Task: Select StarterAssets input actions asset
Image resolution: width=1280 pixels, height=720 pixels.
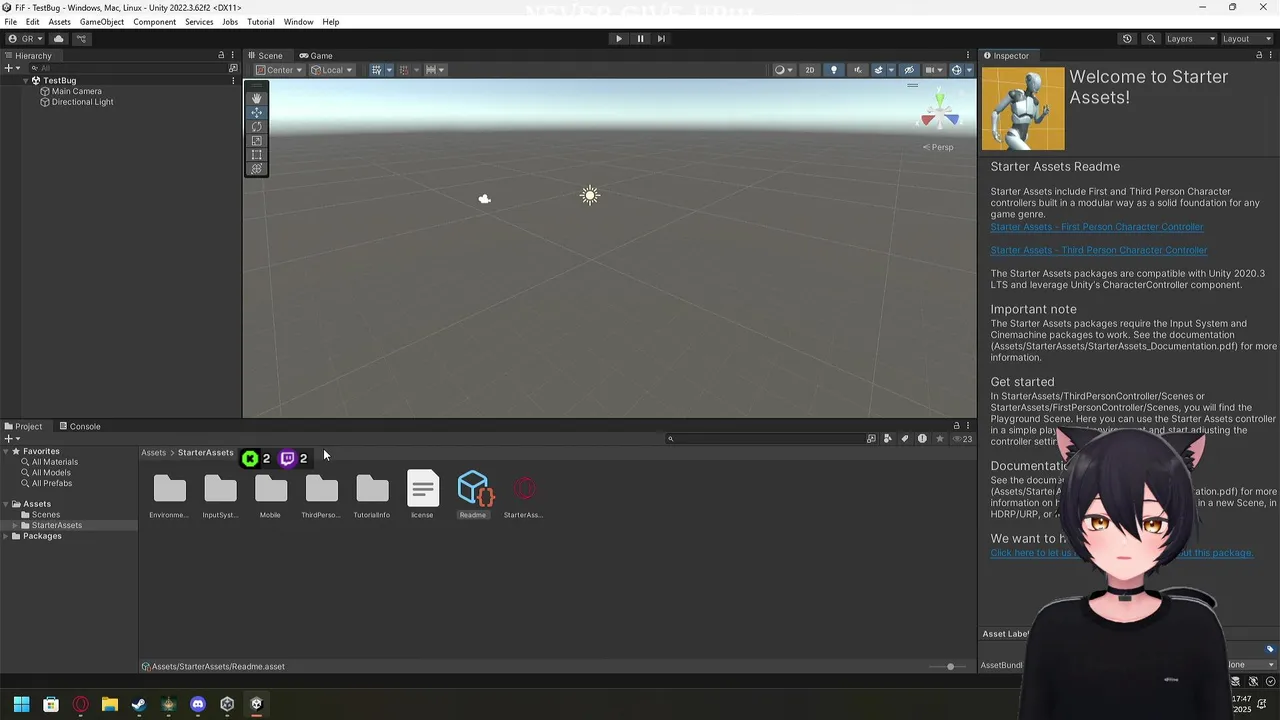Action: 524,495
